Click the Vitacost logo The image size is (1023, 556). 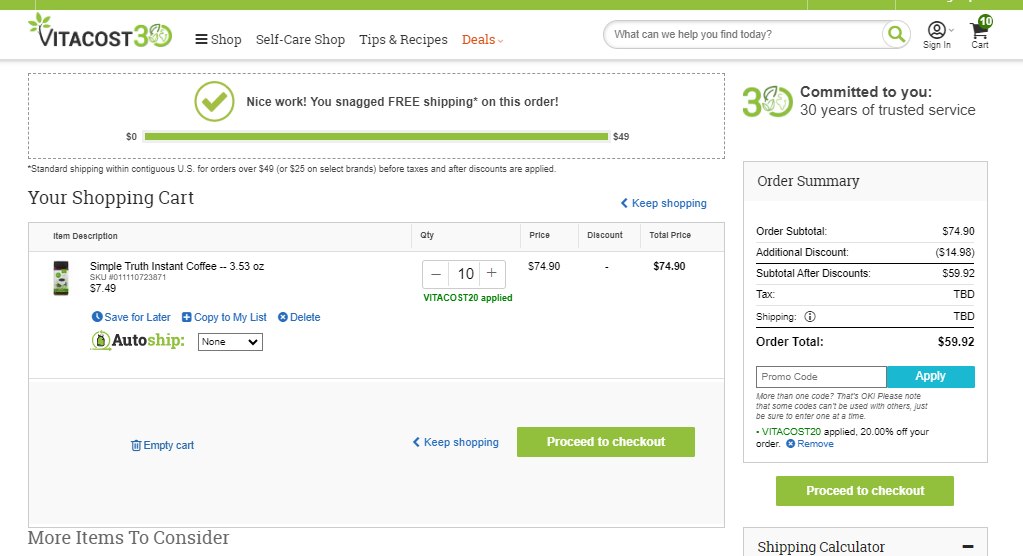click(x=100, y=31)
